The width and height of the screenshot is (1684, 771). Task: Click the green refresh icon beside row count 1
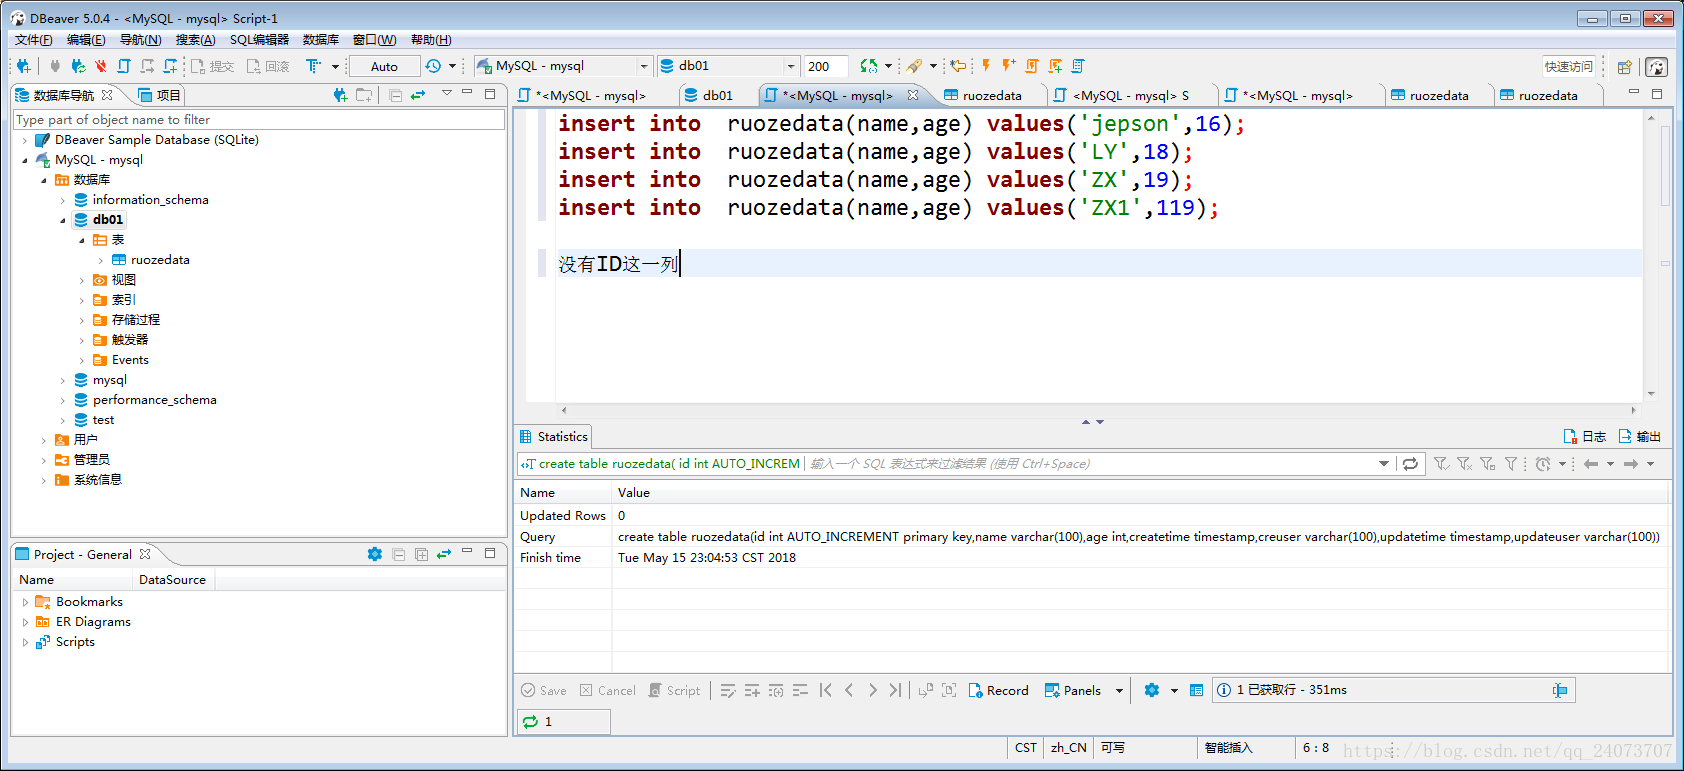[x=530, y=721]
